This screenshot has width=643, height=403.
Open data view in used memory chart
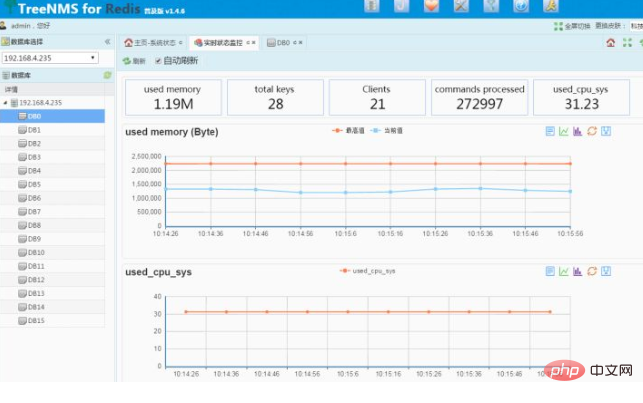pyautogui.click(x=550, y=131)
